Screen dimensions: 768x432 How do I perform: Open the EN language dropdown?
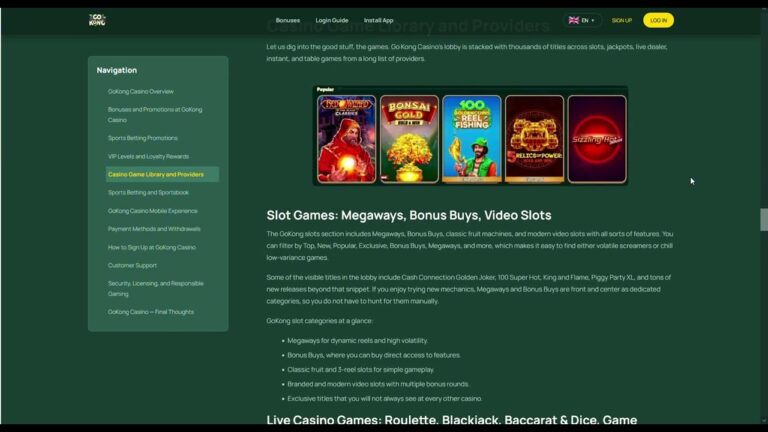coord(582,21)
